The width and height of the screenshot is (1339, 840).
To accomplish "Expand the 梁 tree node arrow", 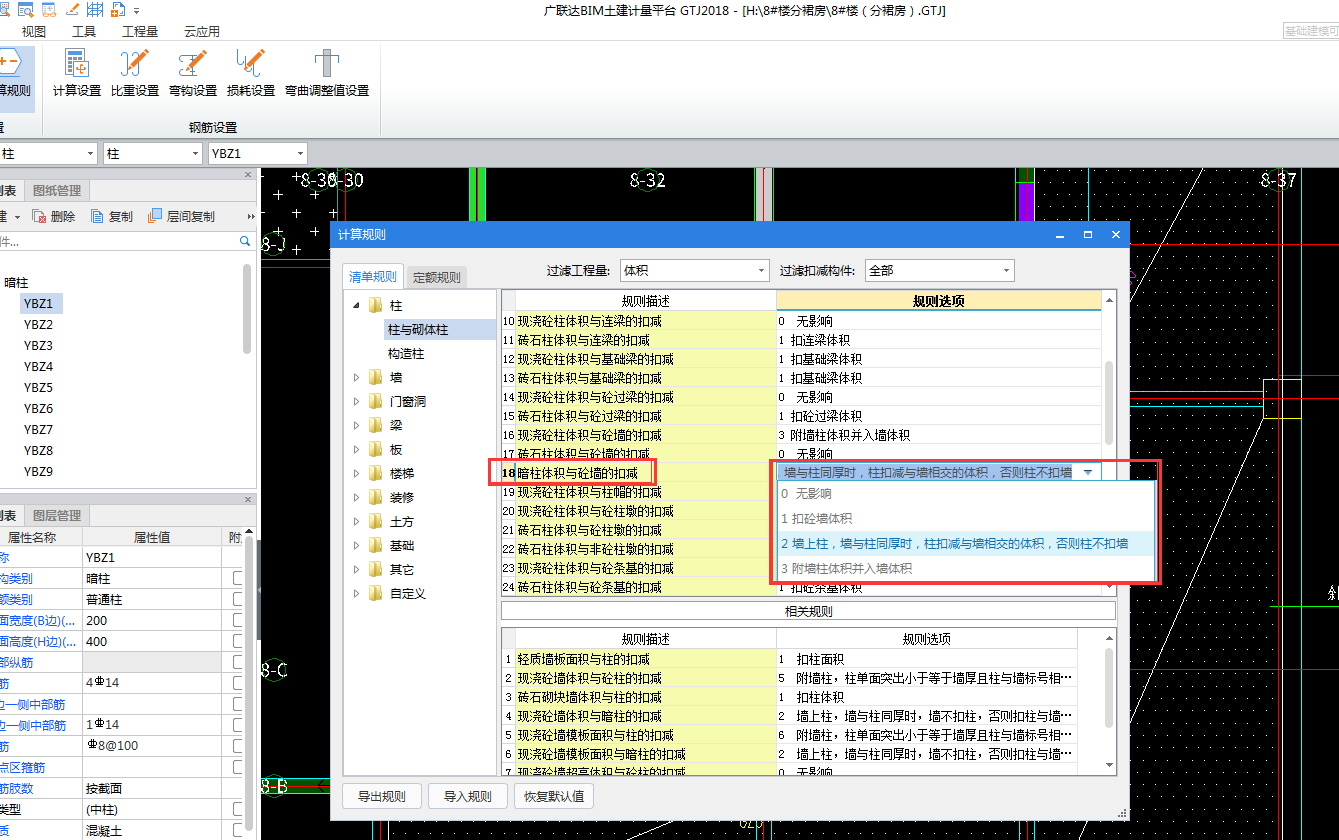I will (355, 425).
